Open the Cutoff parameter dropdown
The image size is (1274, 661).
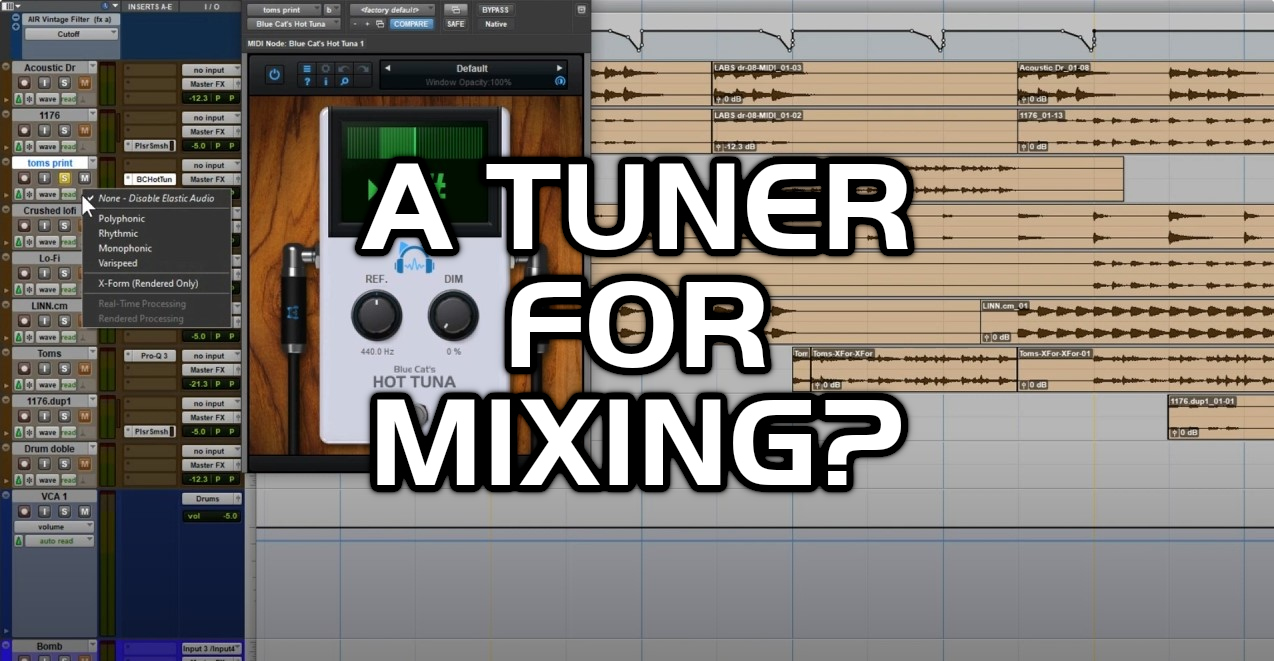coord(72,33)
